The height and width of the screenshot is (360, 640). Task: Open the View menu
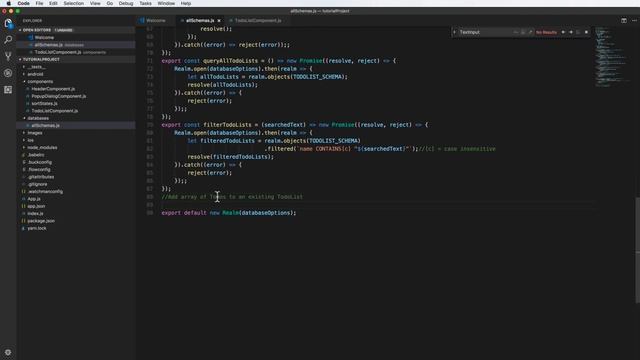tap(95, 3)
